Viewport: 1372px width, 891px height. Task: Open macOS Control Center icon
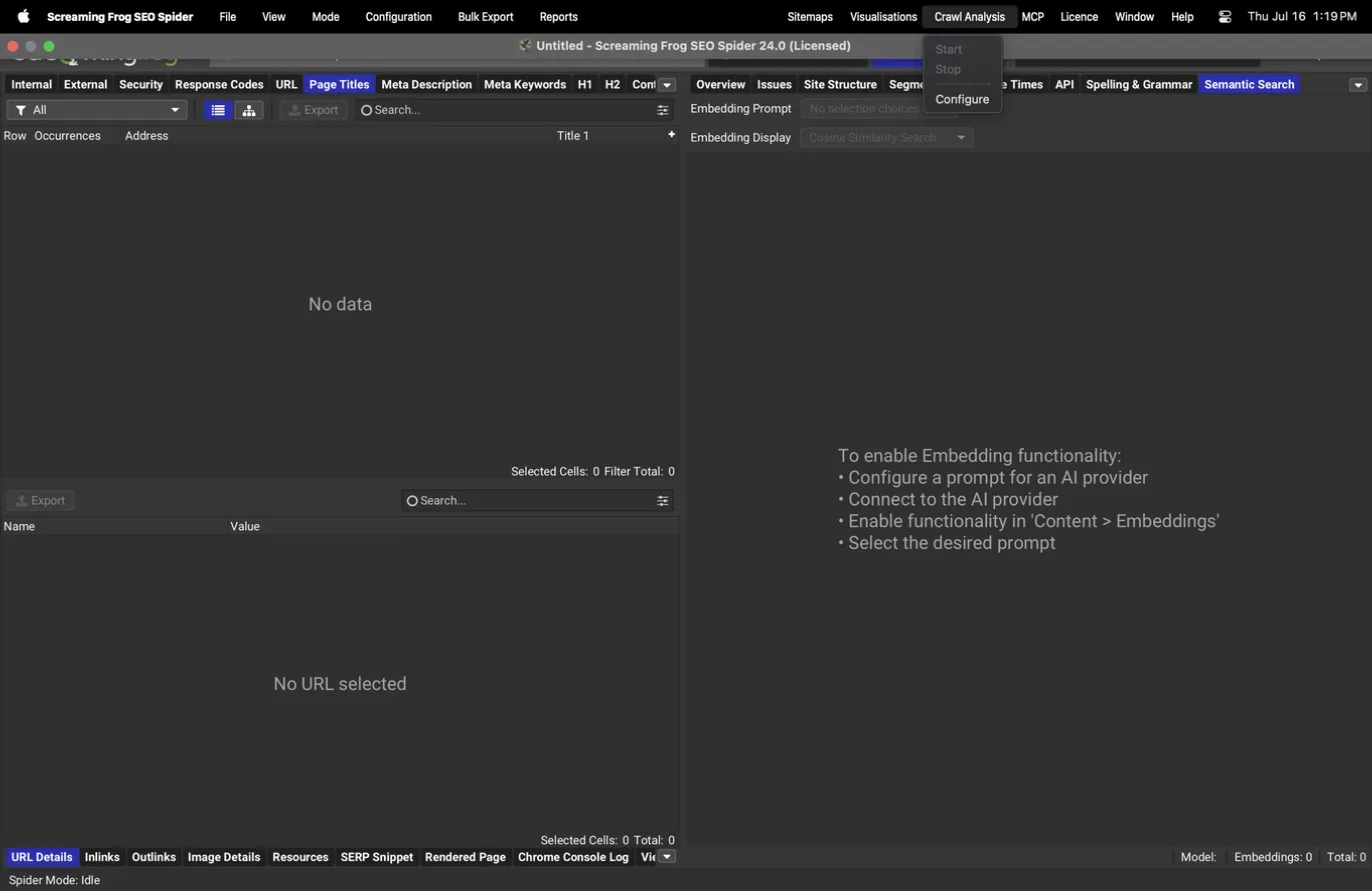point(1225,17)
